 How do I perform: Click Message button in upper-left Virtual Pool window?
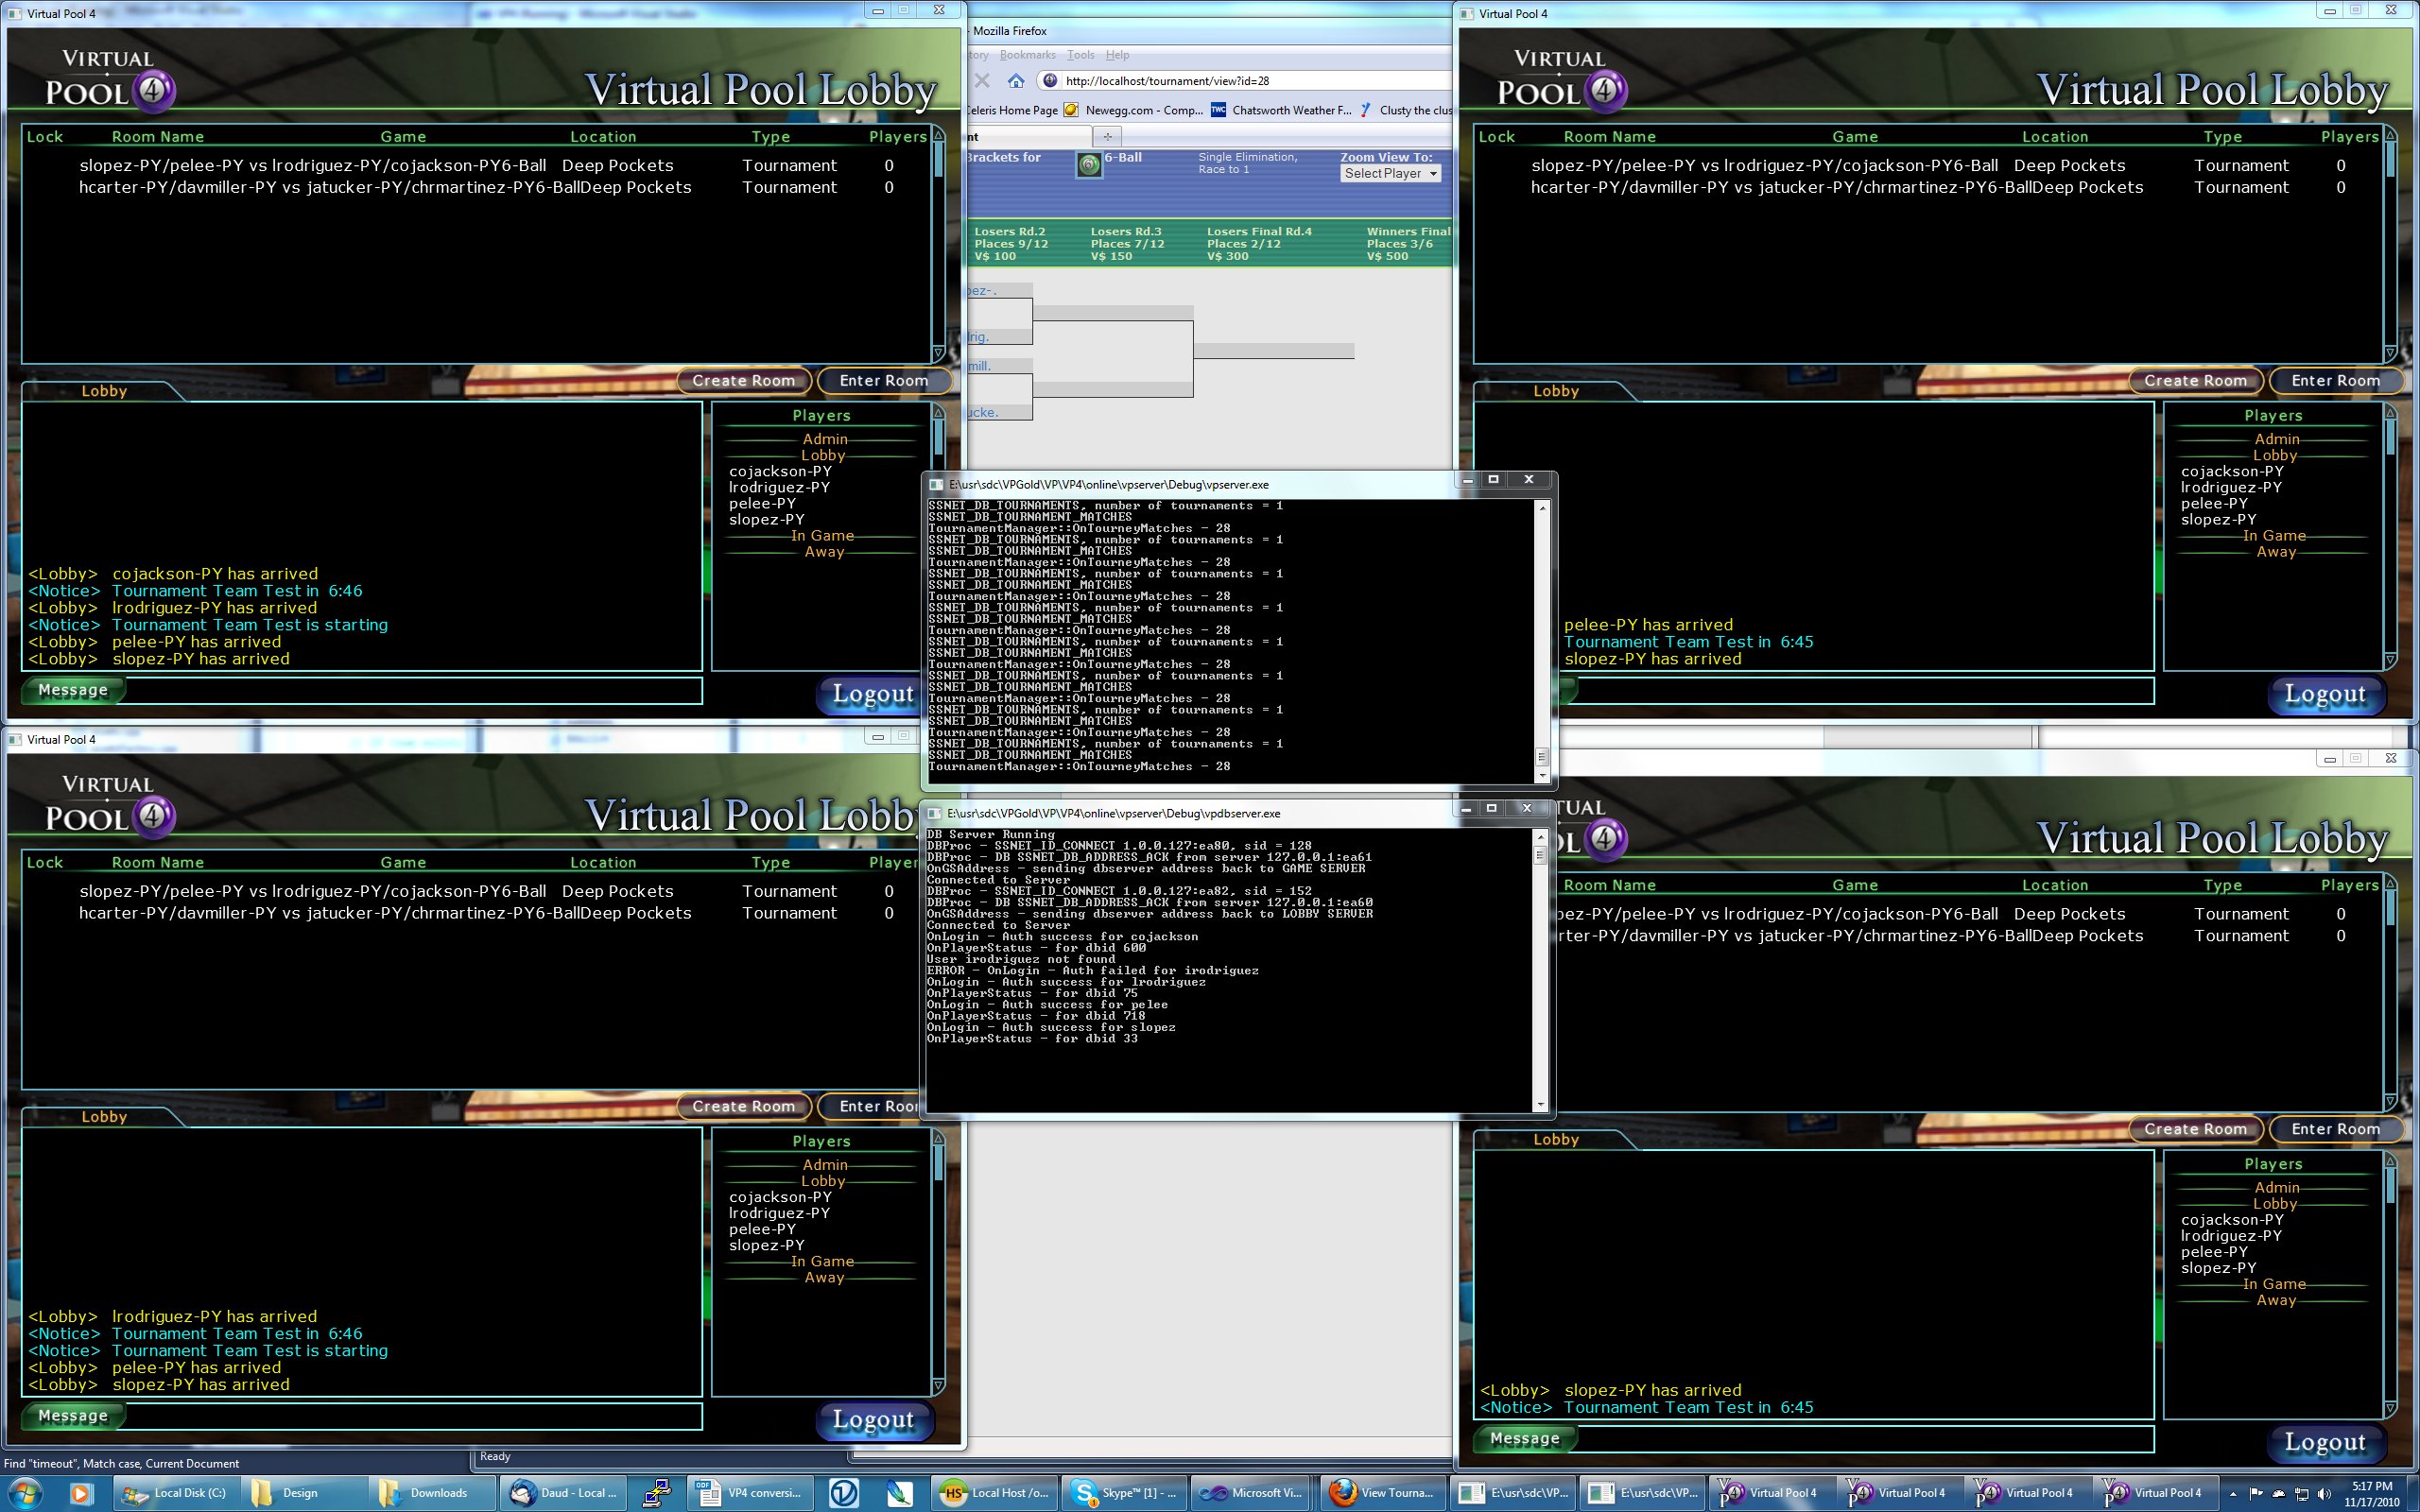(x=73, y=690)
